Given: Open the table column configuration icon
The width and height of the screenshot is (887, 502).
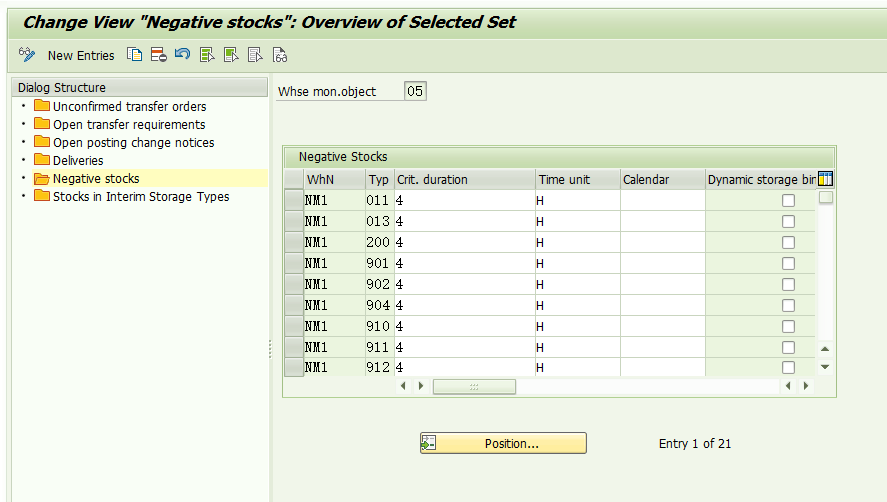Looking at the screenshot, I should point(825,179).
